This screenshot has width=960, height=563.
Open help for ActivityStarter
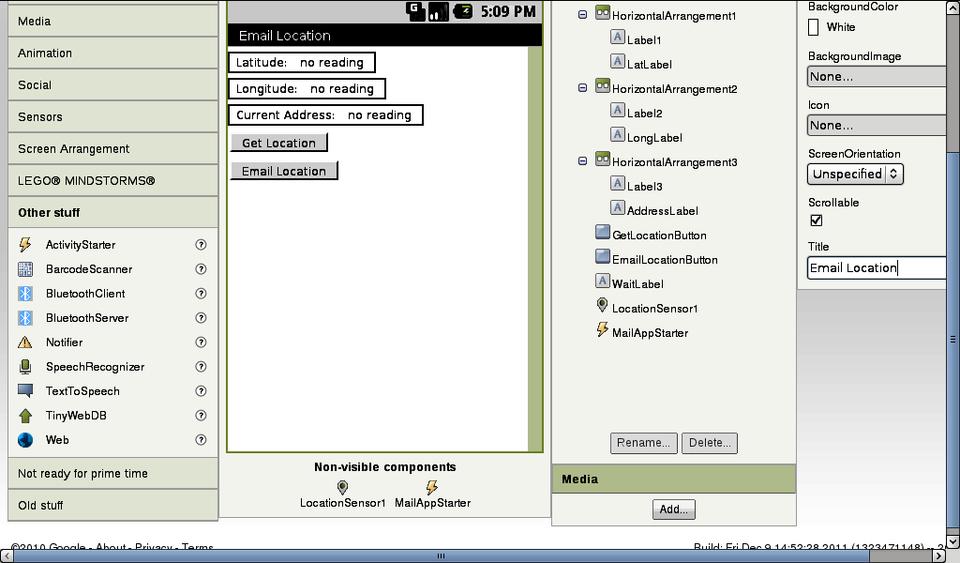click(201, 244)
